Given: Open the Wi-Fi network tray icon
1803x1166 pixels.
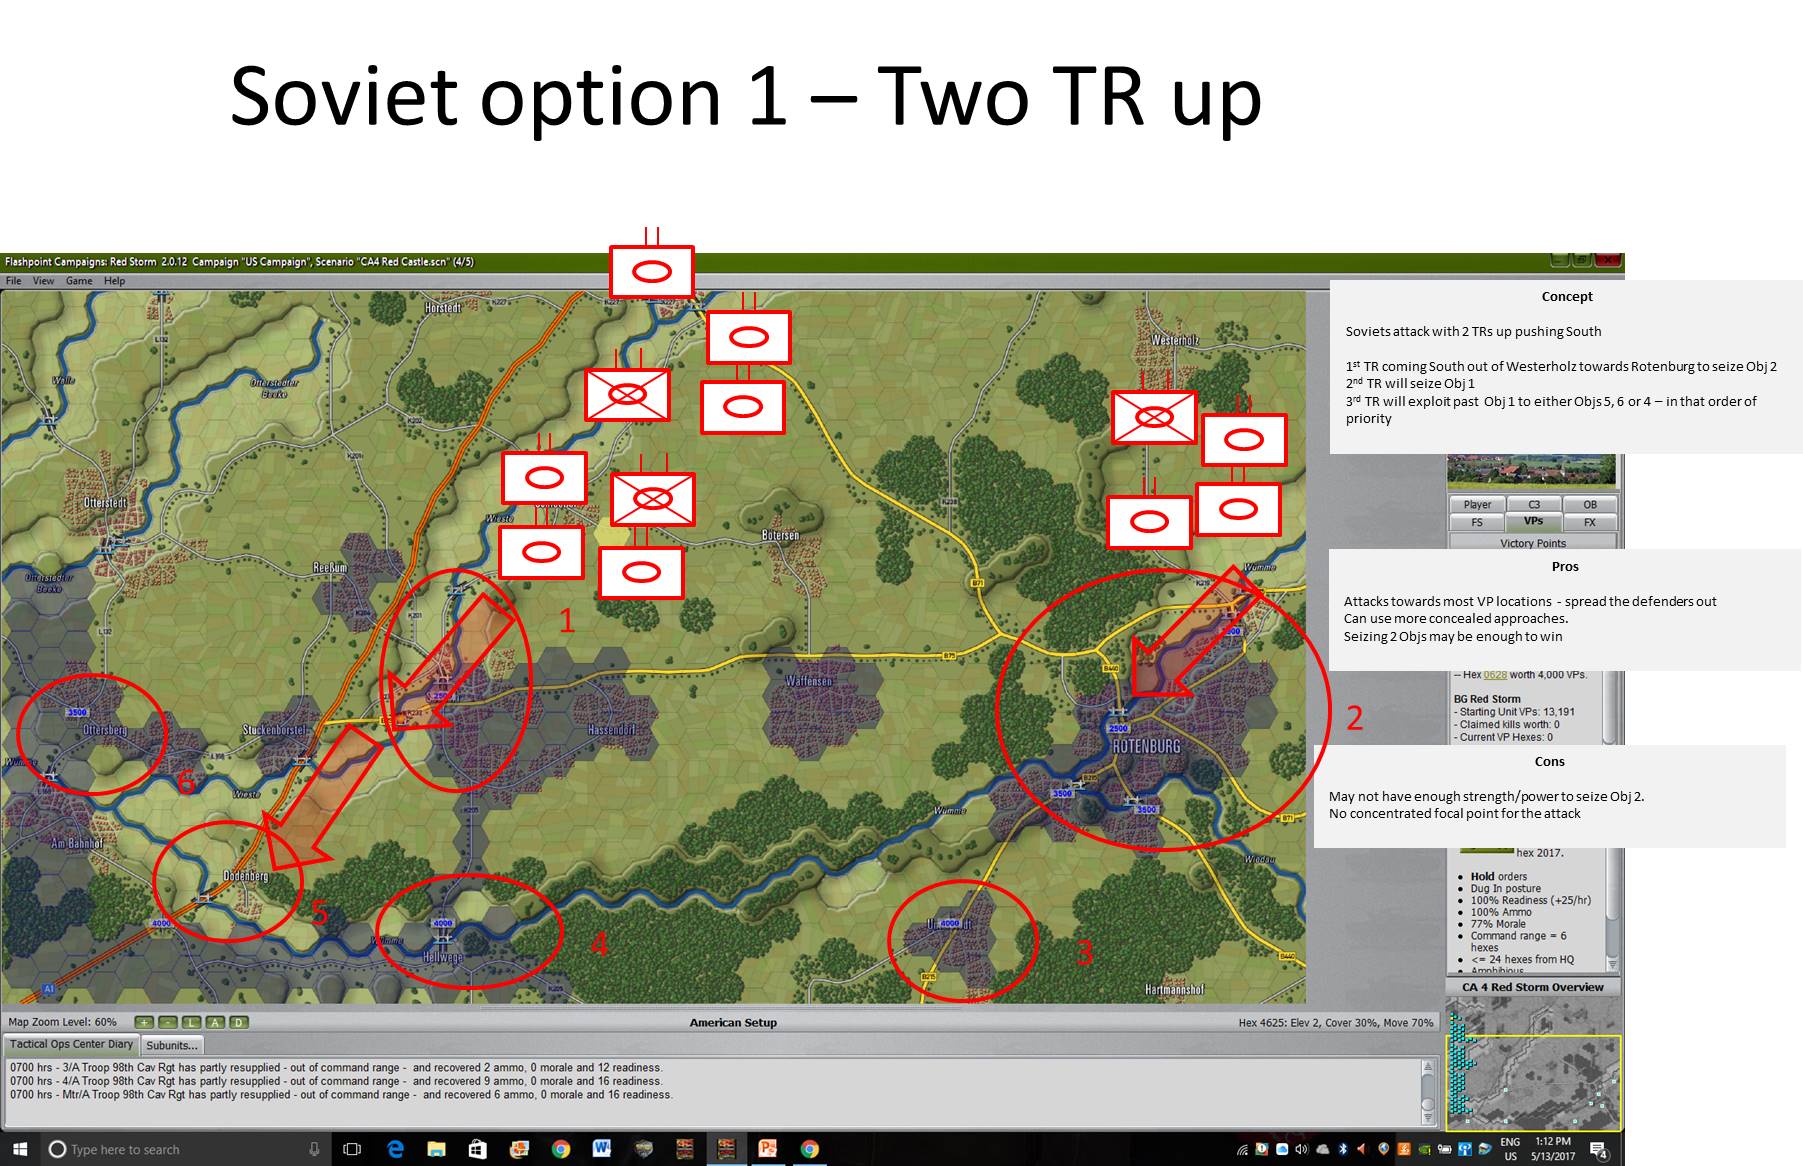Looking at the screenshot, I should [1243, 1150].
